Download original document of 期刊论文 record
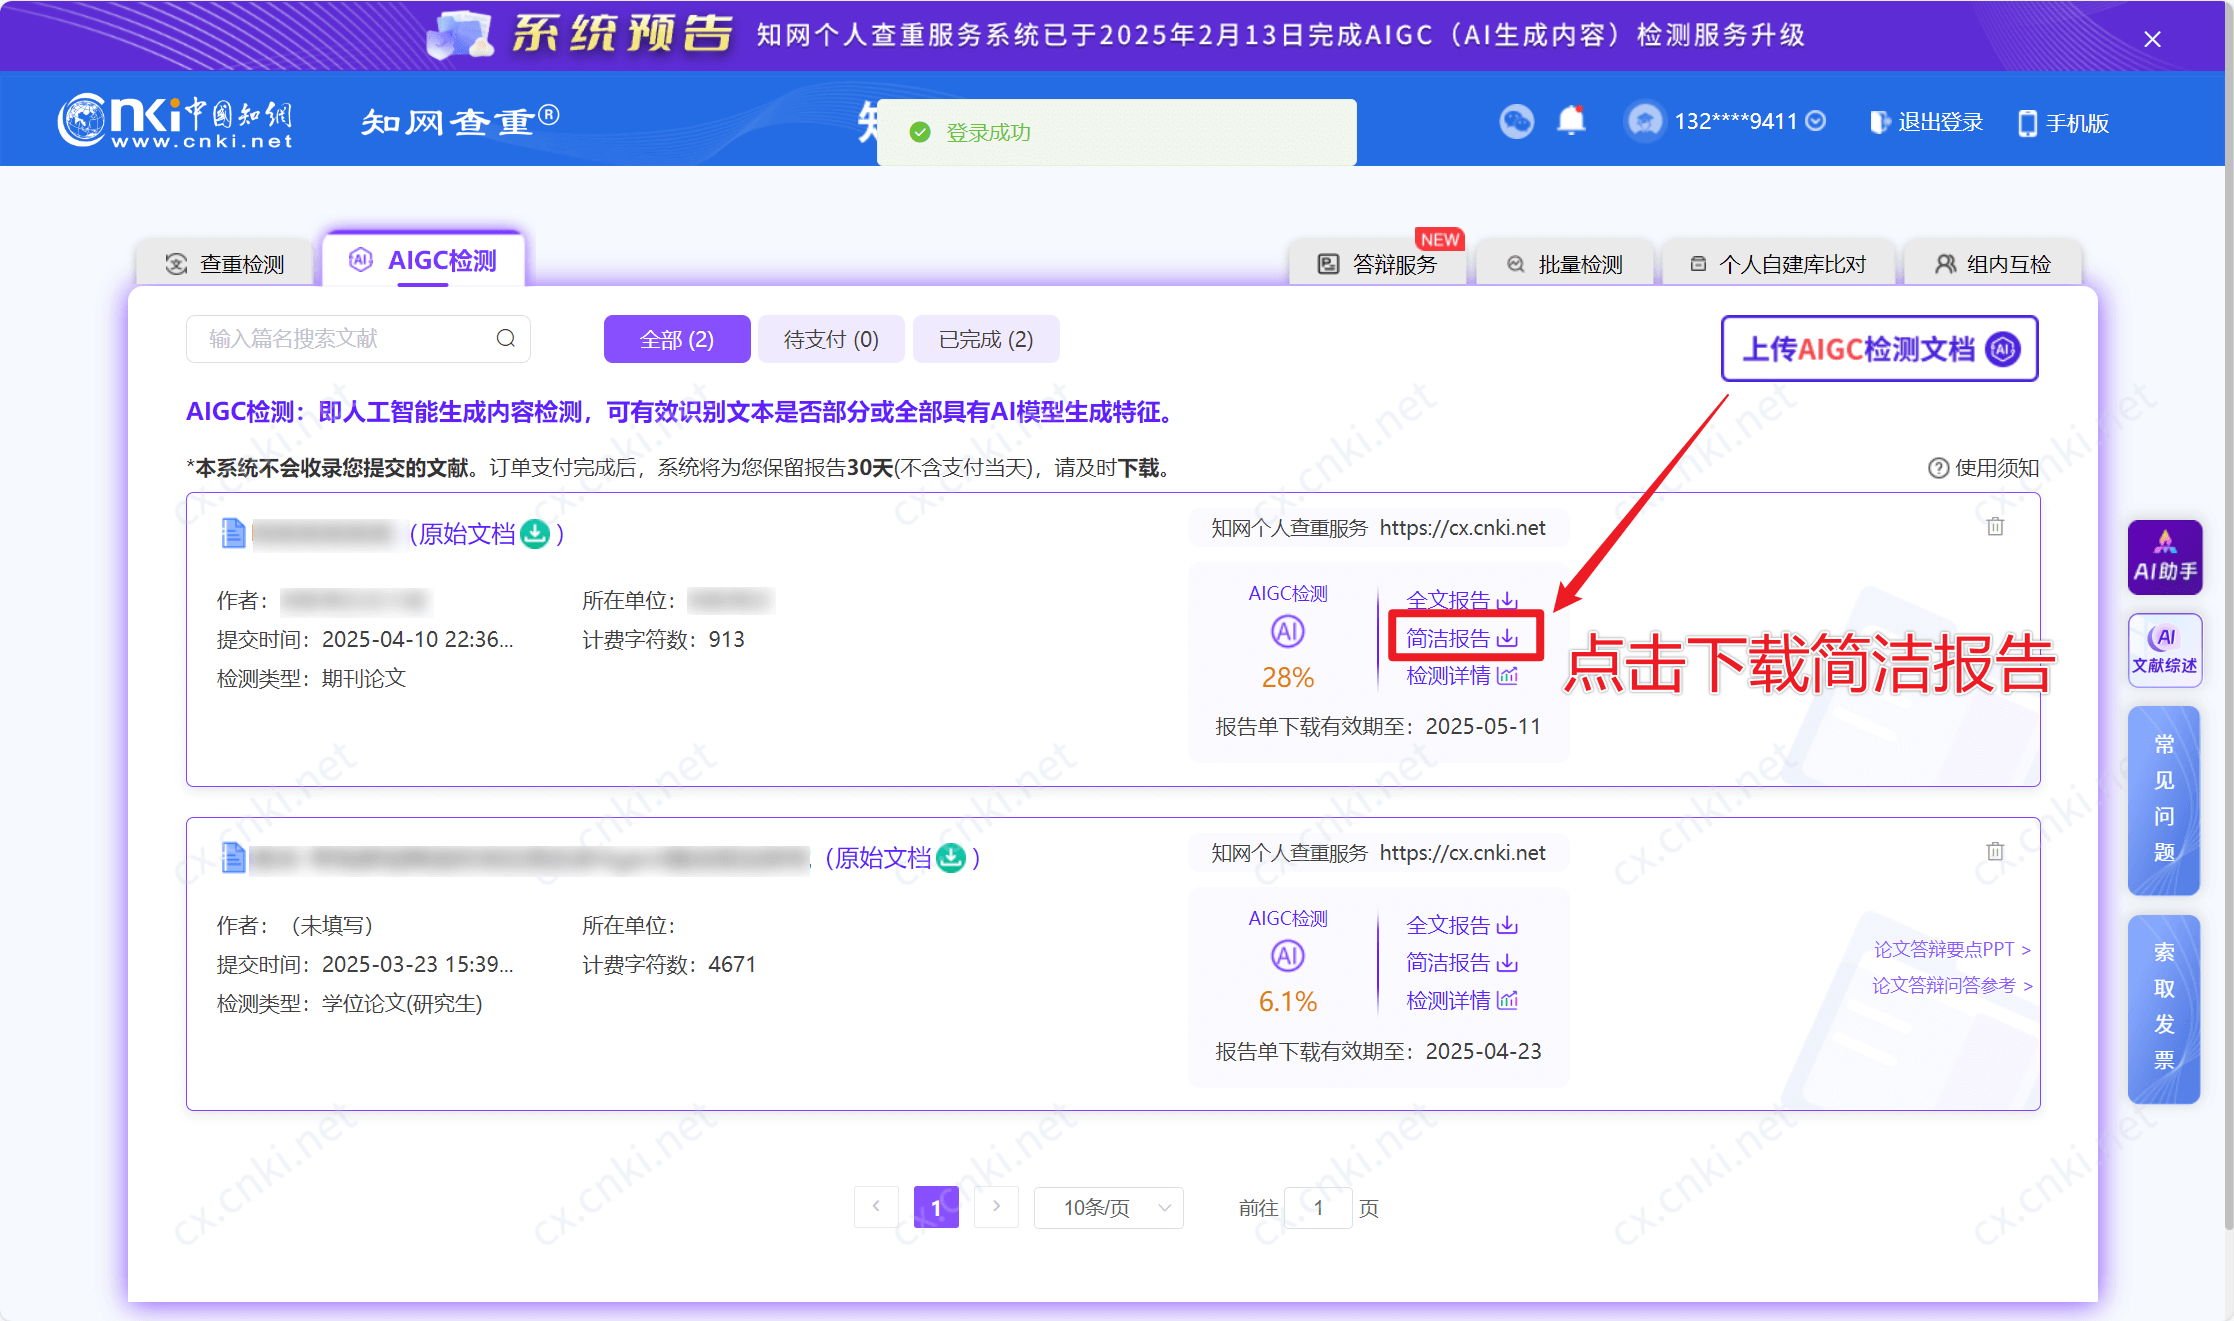The width and height of the screenshot is (2234, 1321). click(x=536, y=534)
